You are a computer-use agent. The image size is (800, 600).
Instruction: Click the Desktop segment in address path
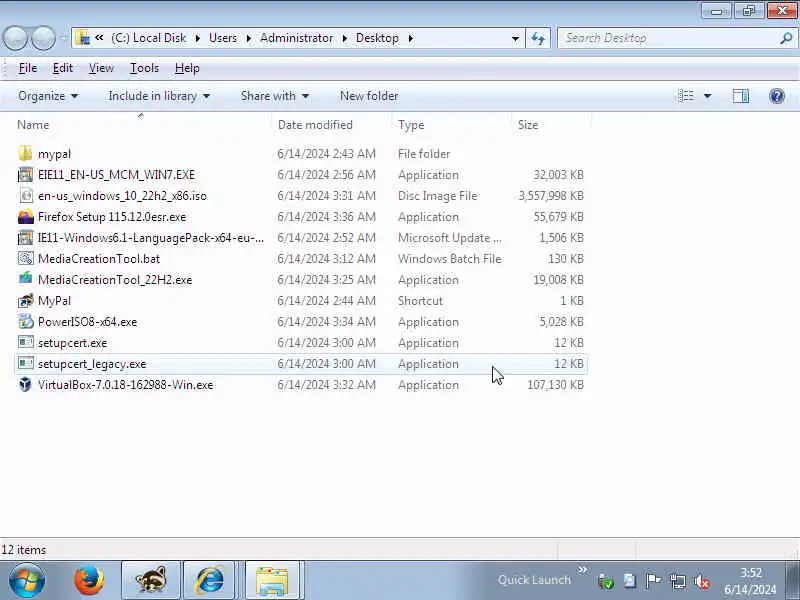pyautogui.click(x=377, y=38)
